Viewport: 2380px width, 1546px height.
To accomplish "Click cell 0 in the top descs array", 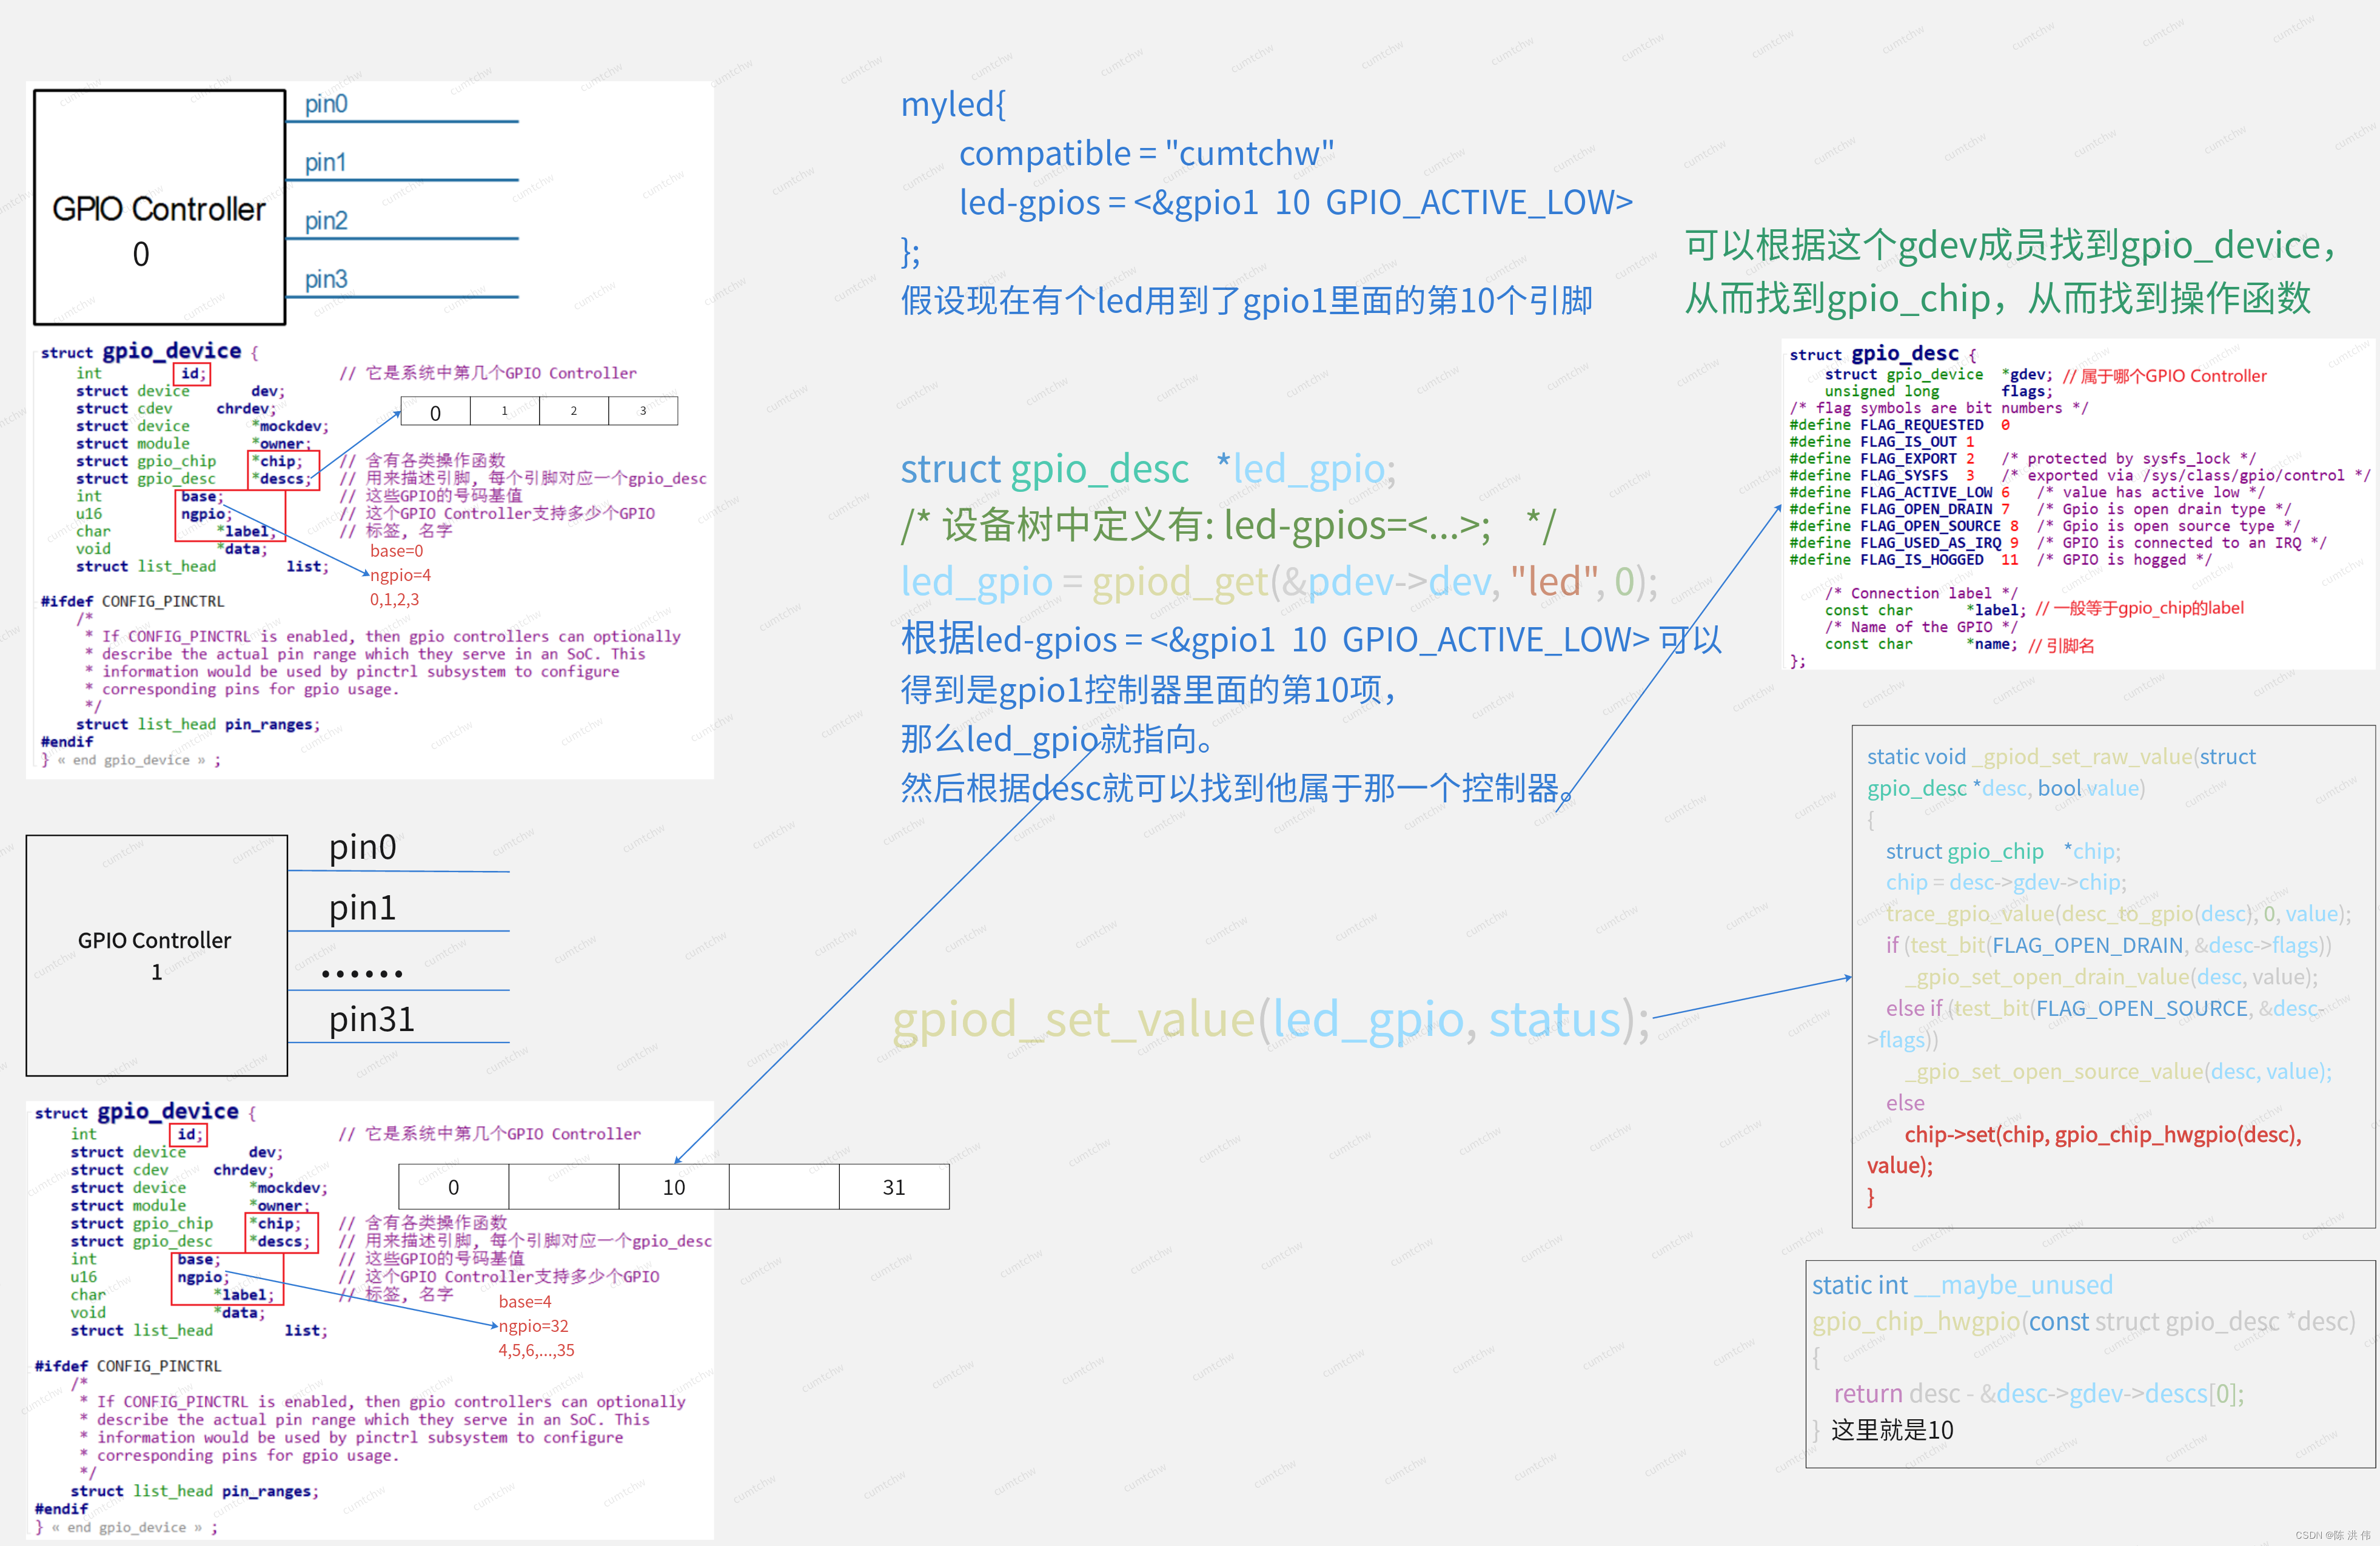I will (x=435, y=412).
